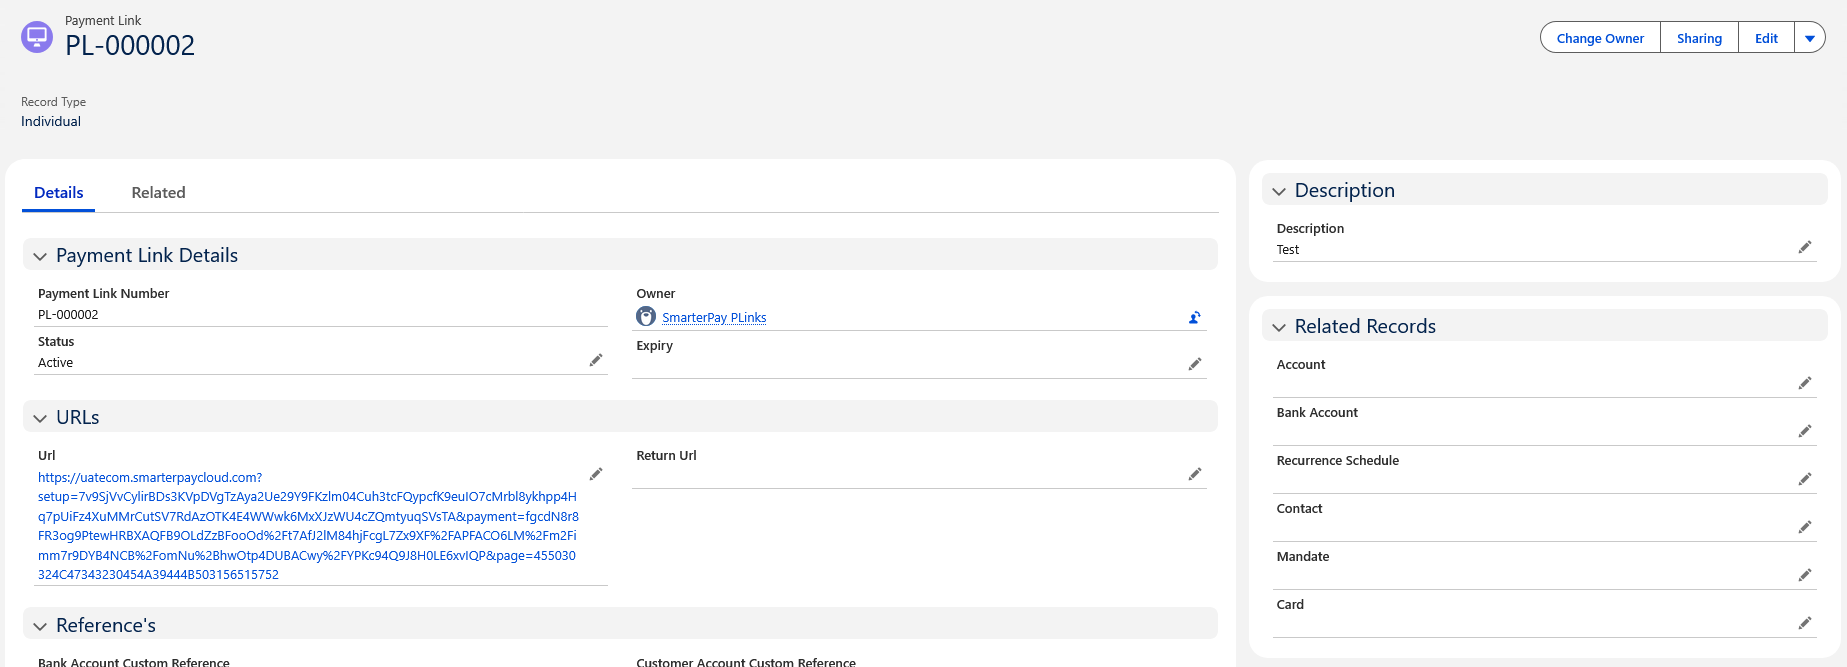1847x667 pixels.
Task: Collapse the Payment Link Details section
Action: 40,256
